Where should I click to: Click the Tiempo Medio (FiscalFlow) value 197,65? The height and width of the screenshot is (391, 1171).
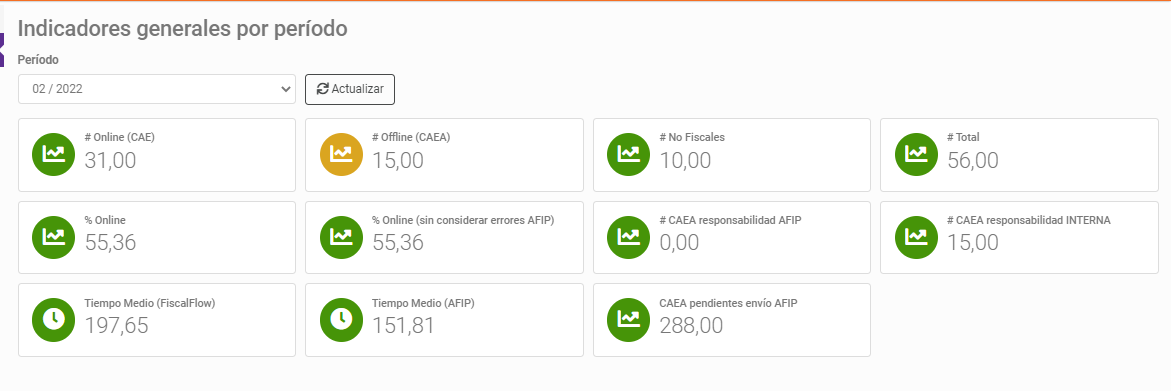(117, 325)
